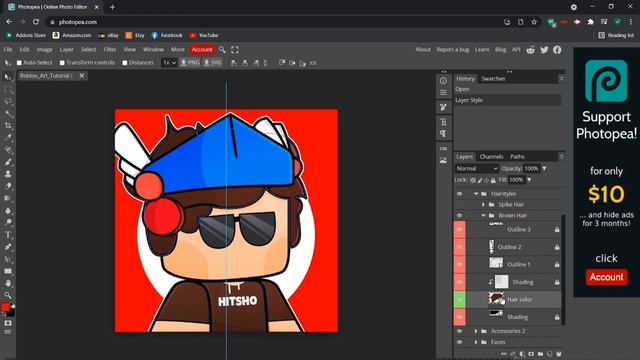Select the Pen tool

(x=8, y=247)
